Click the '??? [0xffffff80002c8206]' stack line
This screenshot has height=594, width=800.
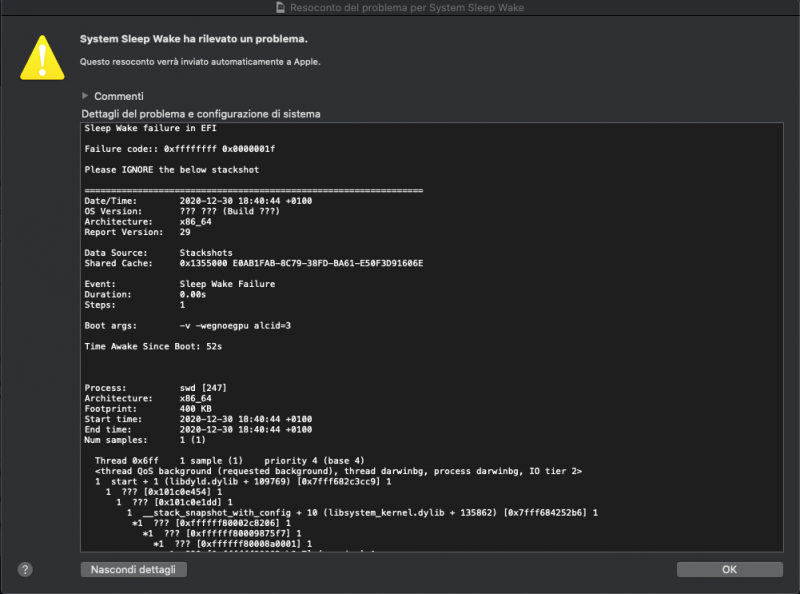[x=212, y=523]
